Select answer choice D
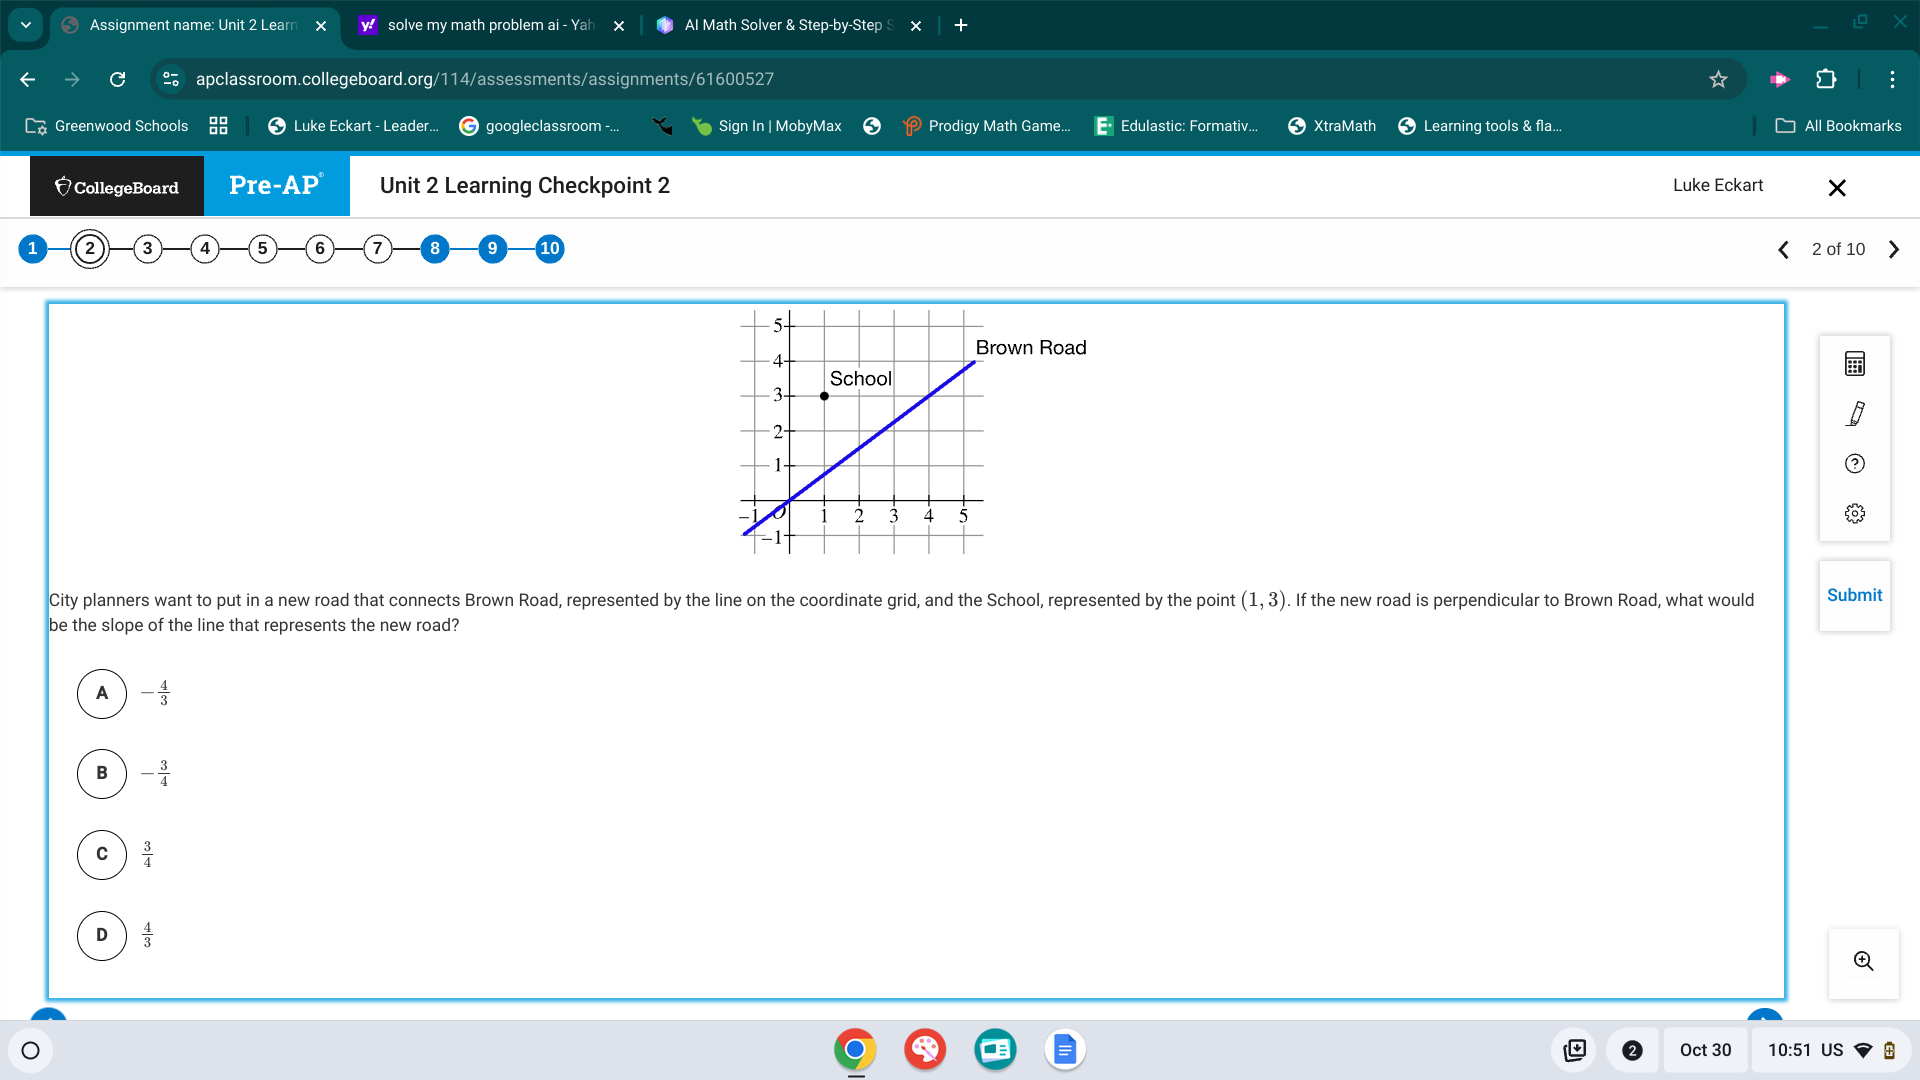Image resolution: width=1920 pixels, height=1080 pixels. click(102, 936)
